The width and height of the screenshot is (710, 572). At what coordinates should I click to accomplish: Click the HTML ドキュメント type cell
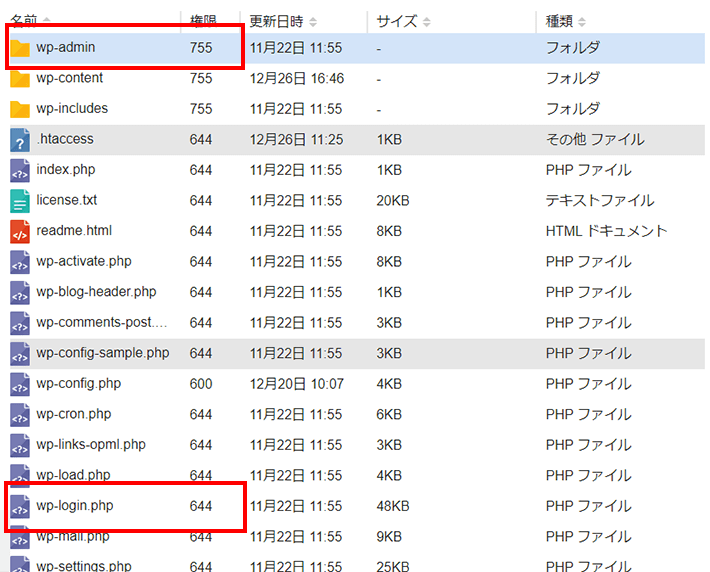tap(606, 231)
